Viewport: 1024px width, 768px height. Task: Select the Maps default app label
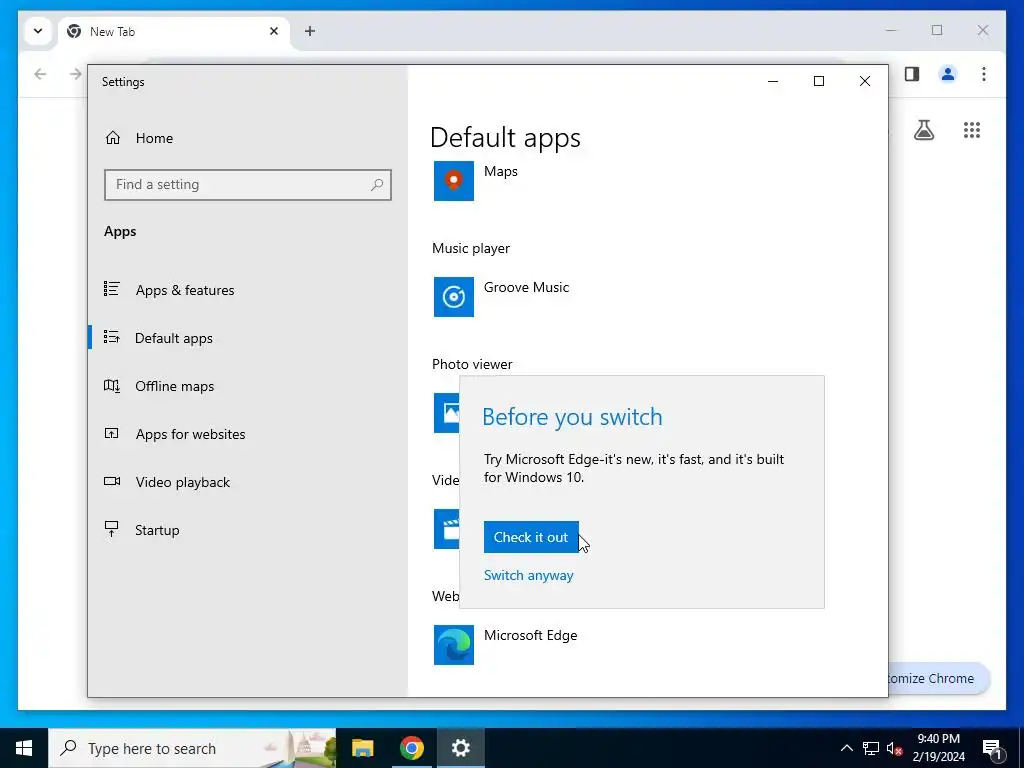click(501, 171)
